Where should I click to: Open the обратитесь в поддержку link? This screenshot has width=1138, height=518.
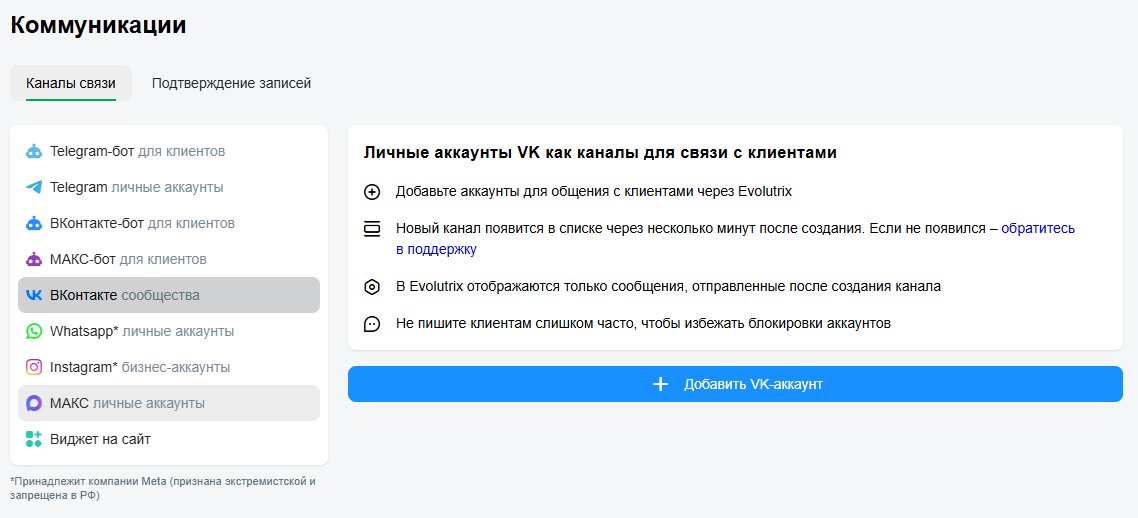click(x=735, y=239)
